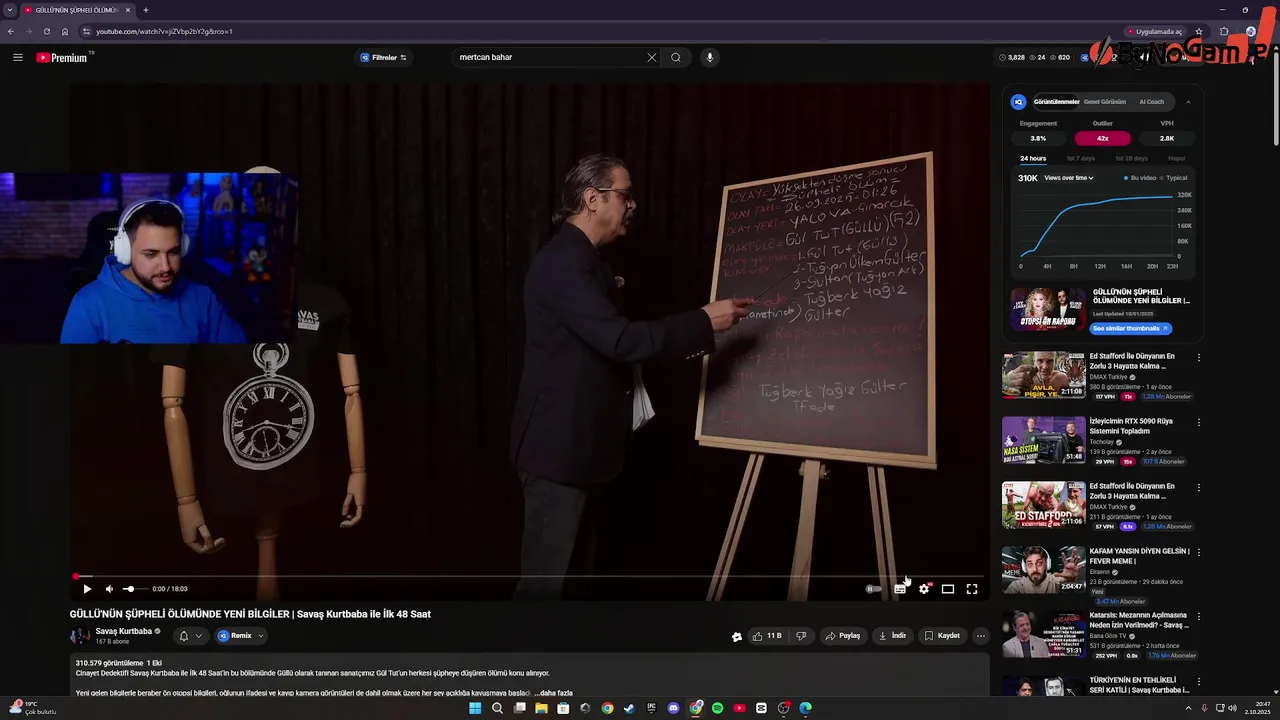
Task: Click the search magnifier button
Action: [x=676, y=57]
